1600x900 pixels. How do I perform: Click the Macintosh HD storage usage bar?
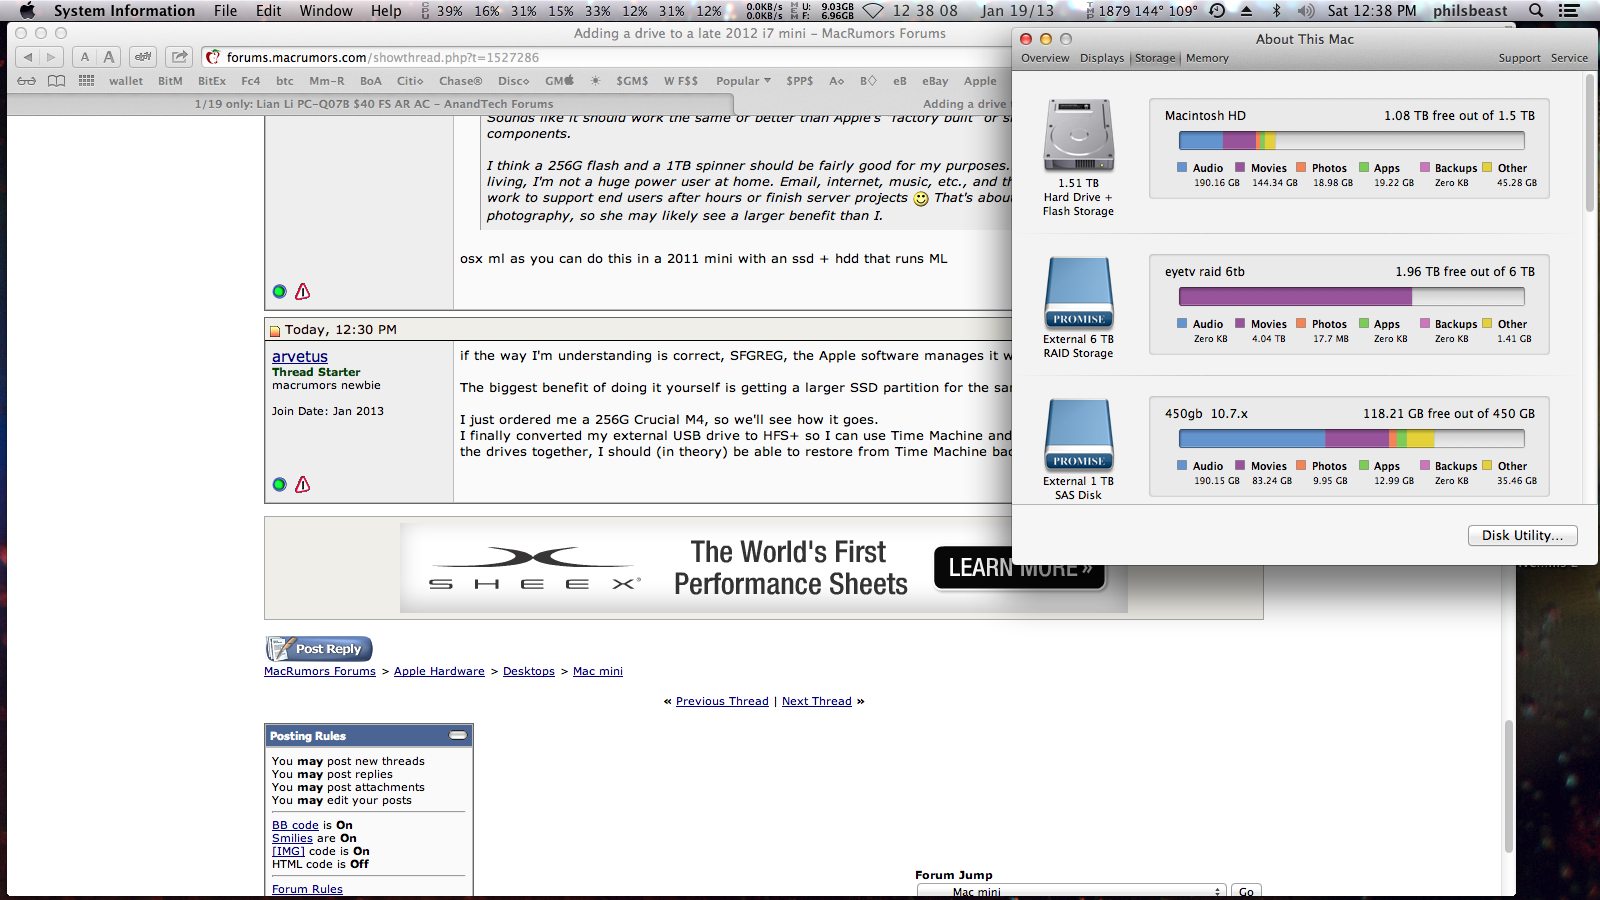click(x=1351, y=141)
